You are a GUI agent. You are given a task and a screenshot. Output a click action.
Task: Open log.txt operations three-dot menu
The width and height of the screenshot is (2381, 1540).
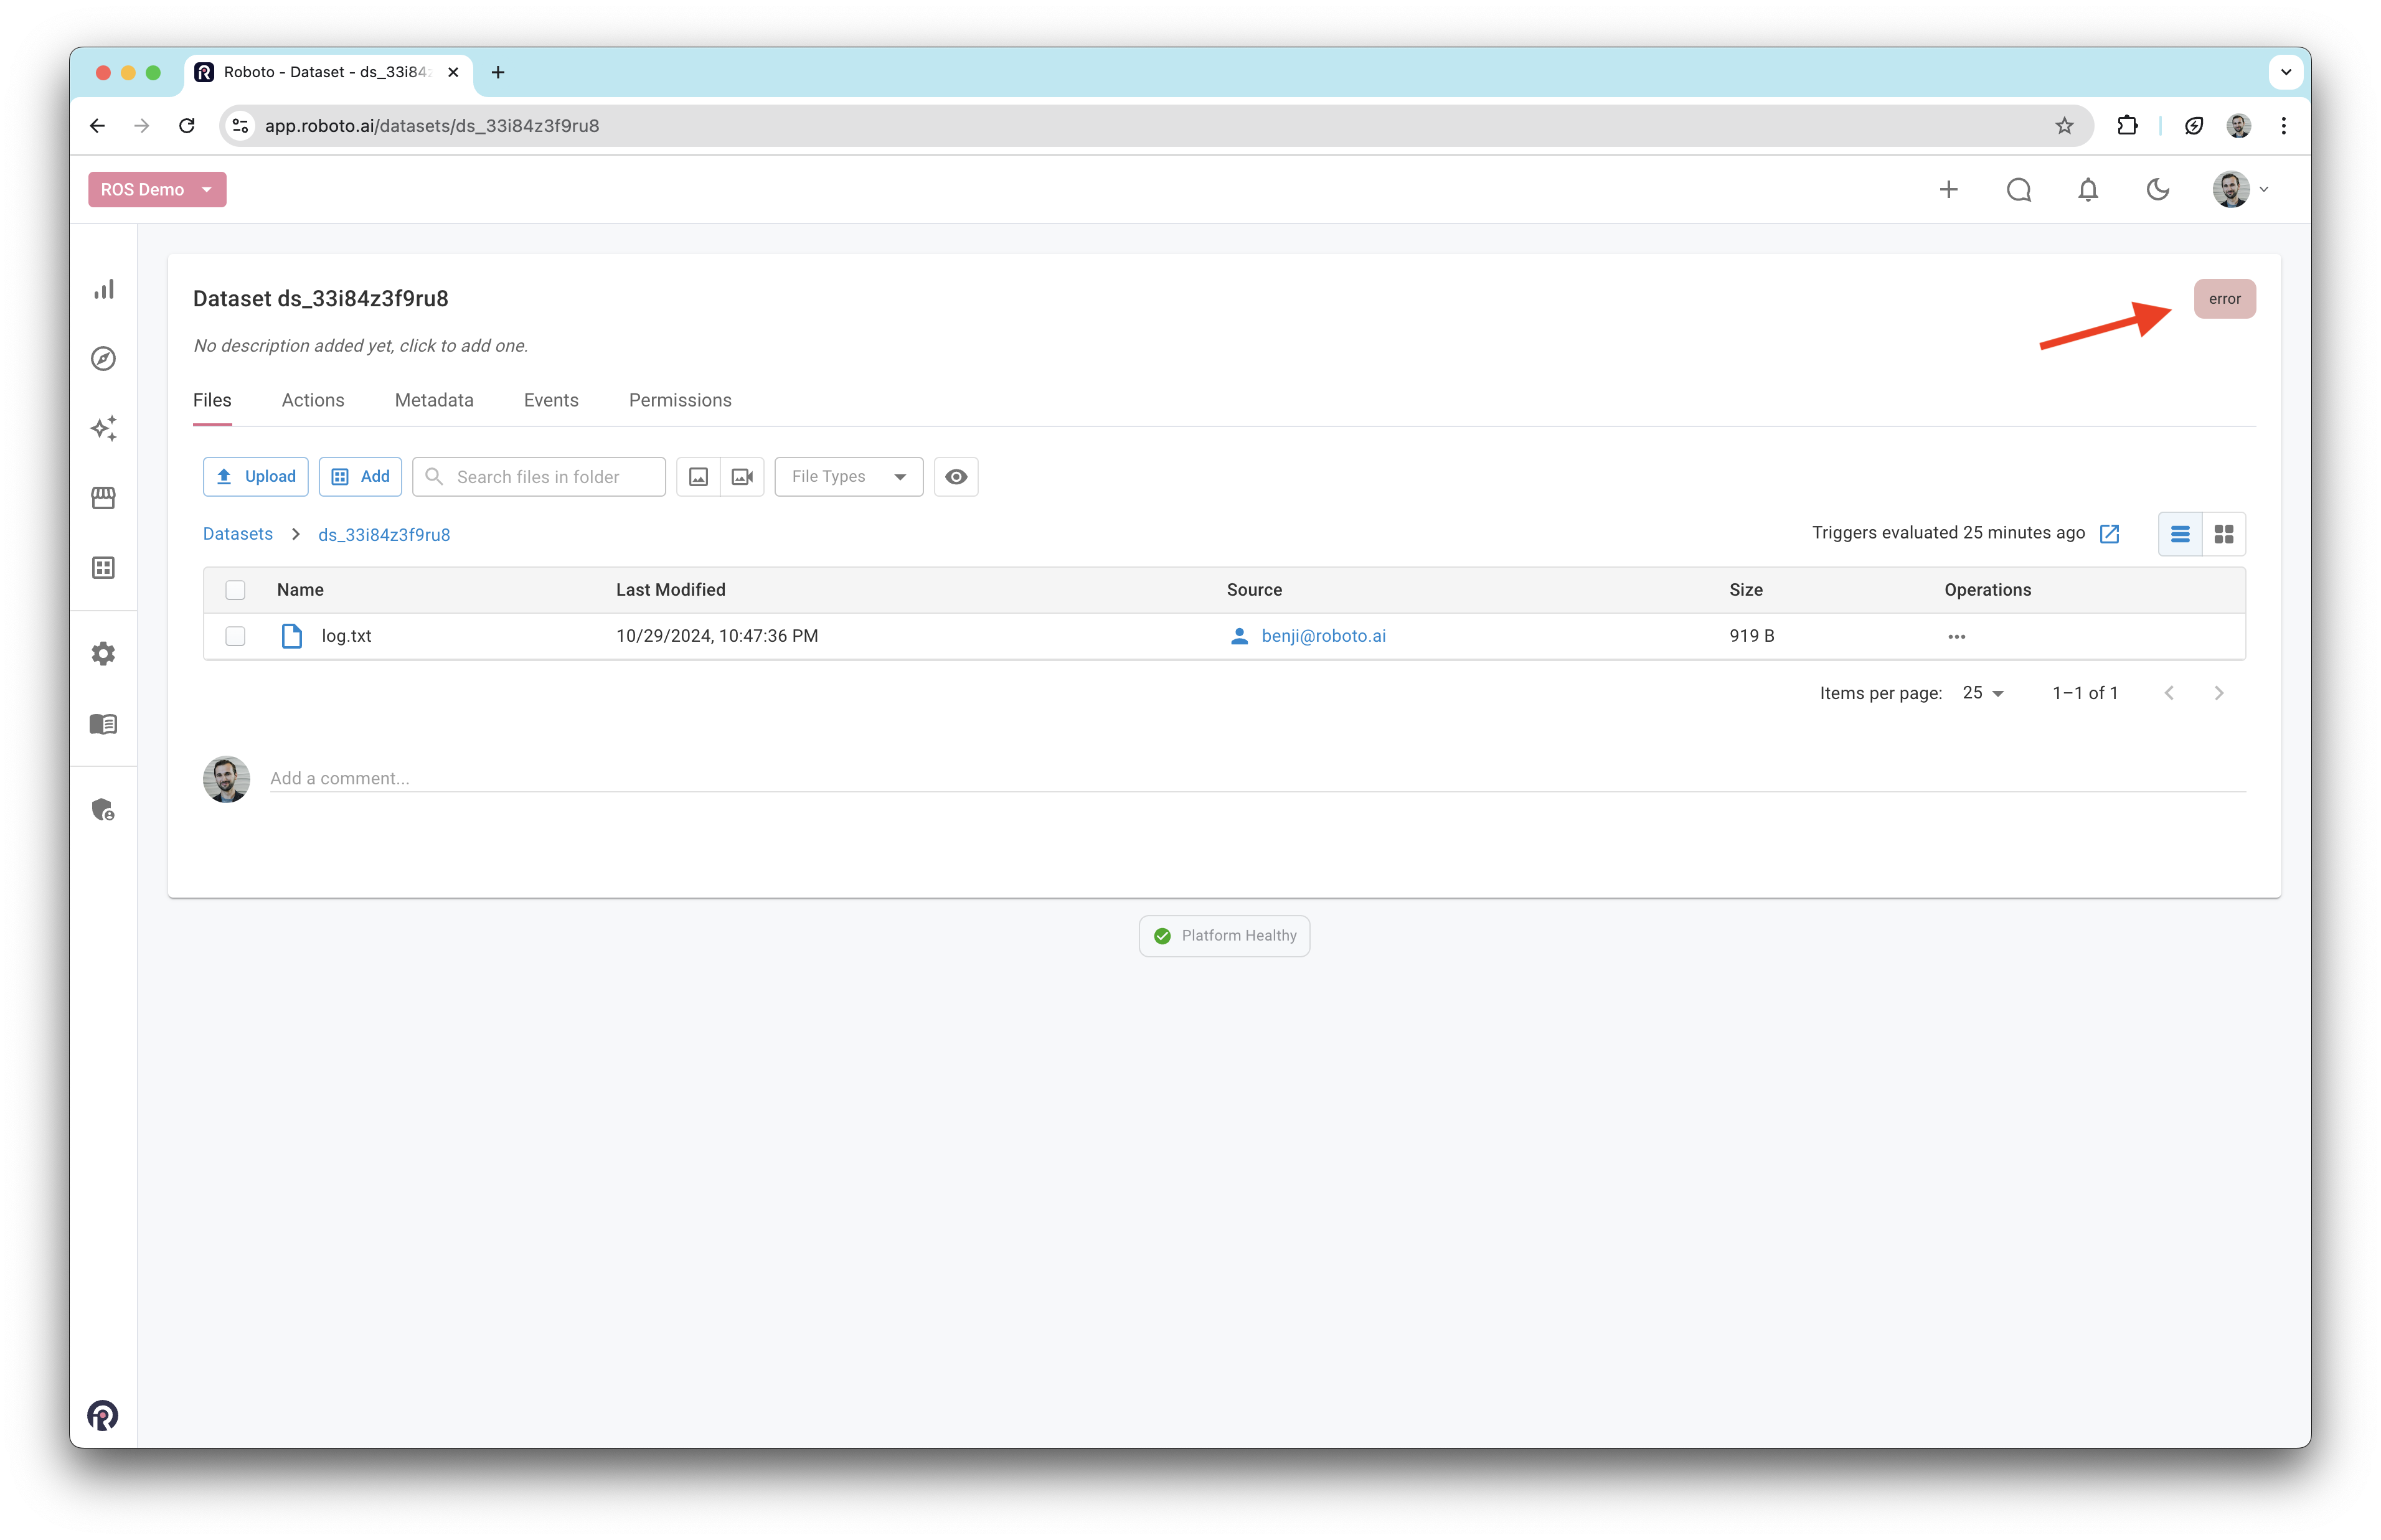point(1956,637)
